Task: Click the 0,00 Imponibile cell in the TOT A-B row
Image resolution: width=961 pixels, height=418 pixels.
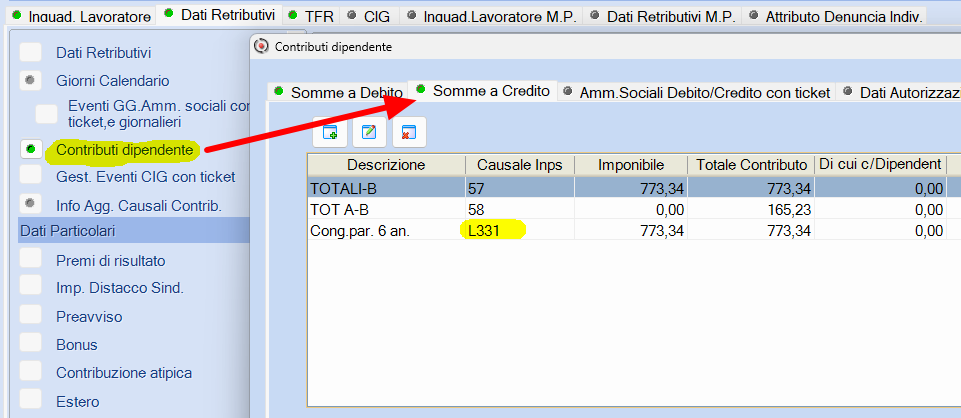Action: click(x=631, y=210)
